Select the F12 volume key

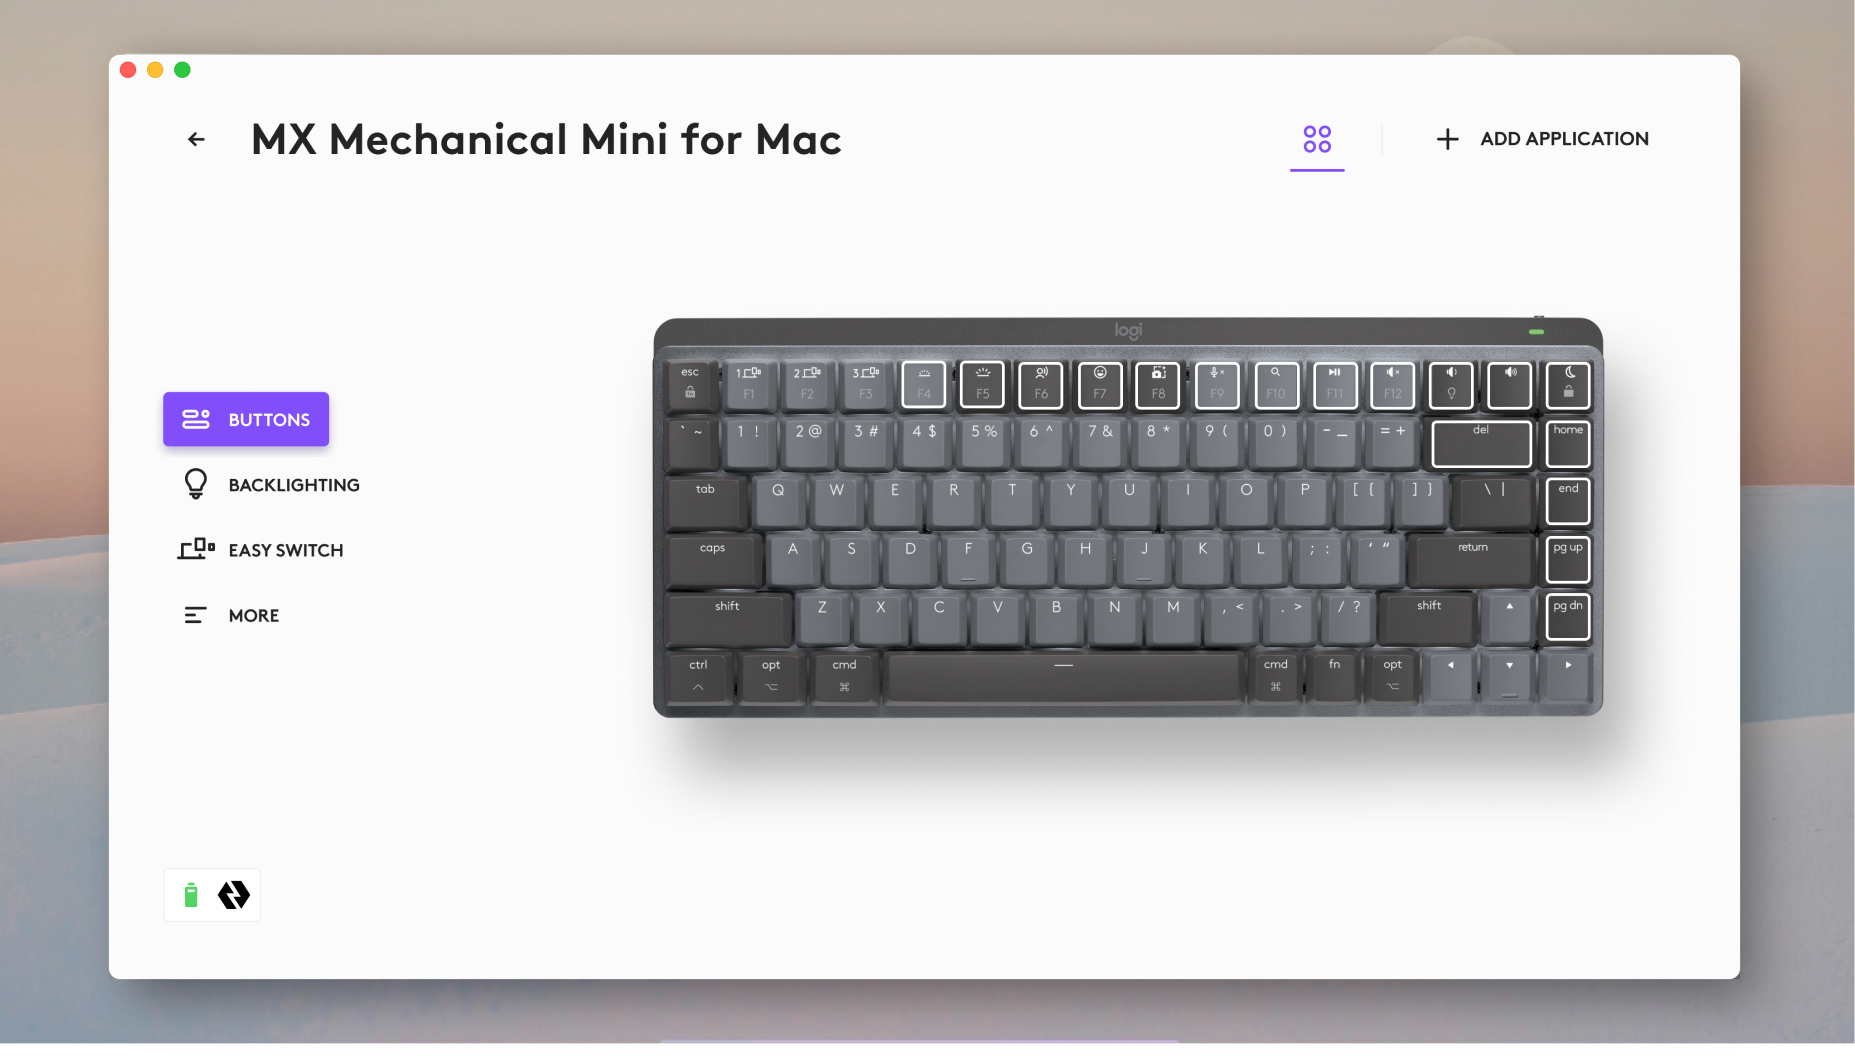1393,385
